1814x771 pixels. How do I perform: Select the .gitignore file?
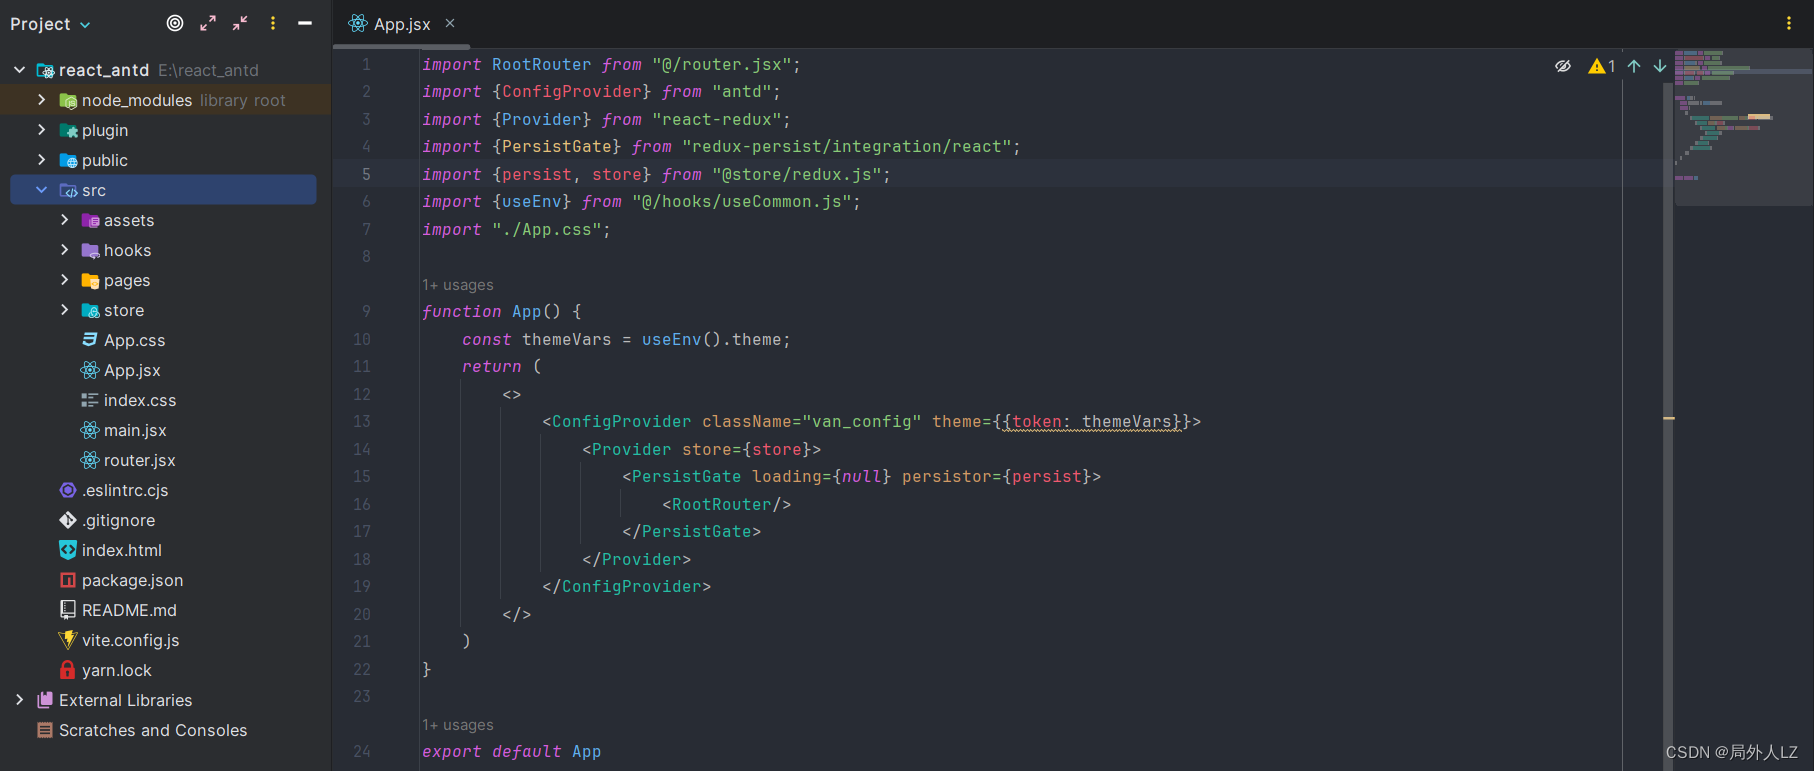tap(118, 520)
